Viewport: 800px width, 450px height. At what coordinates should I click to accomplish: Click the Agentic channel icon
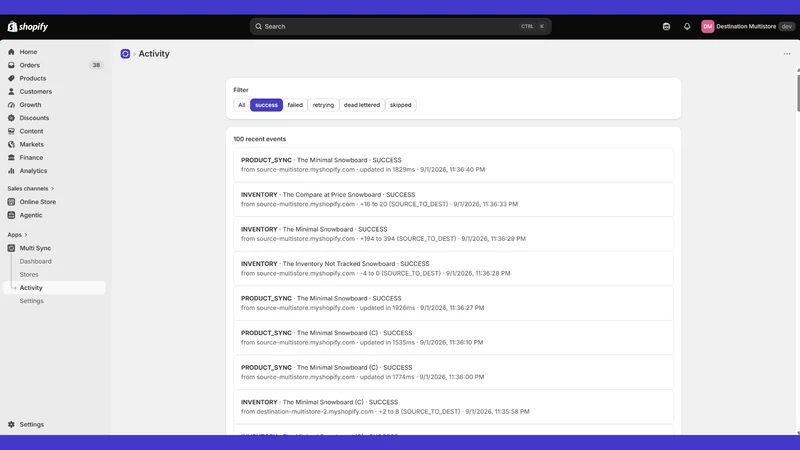(11, 215)
